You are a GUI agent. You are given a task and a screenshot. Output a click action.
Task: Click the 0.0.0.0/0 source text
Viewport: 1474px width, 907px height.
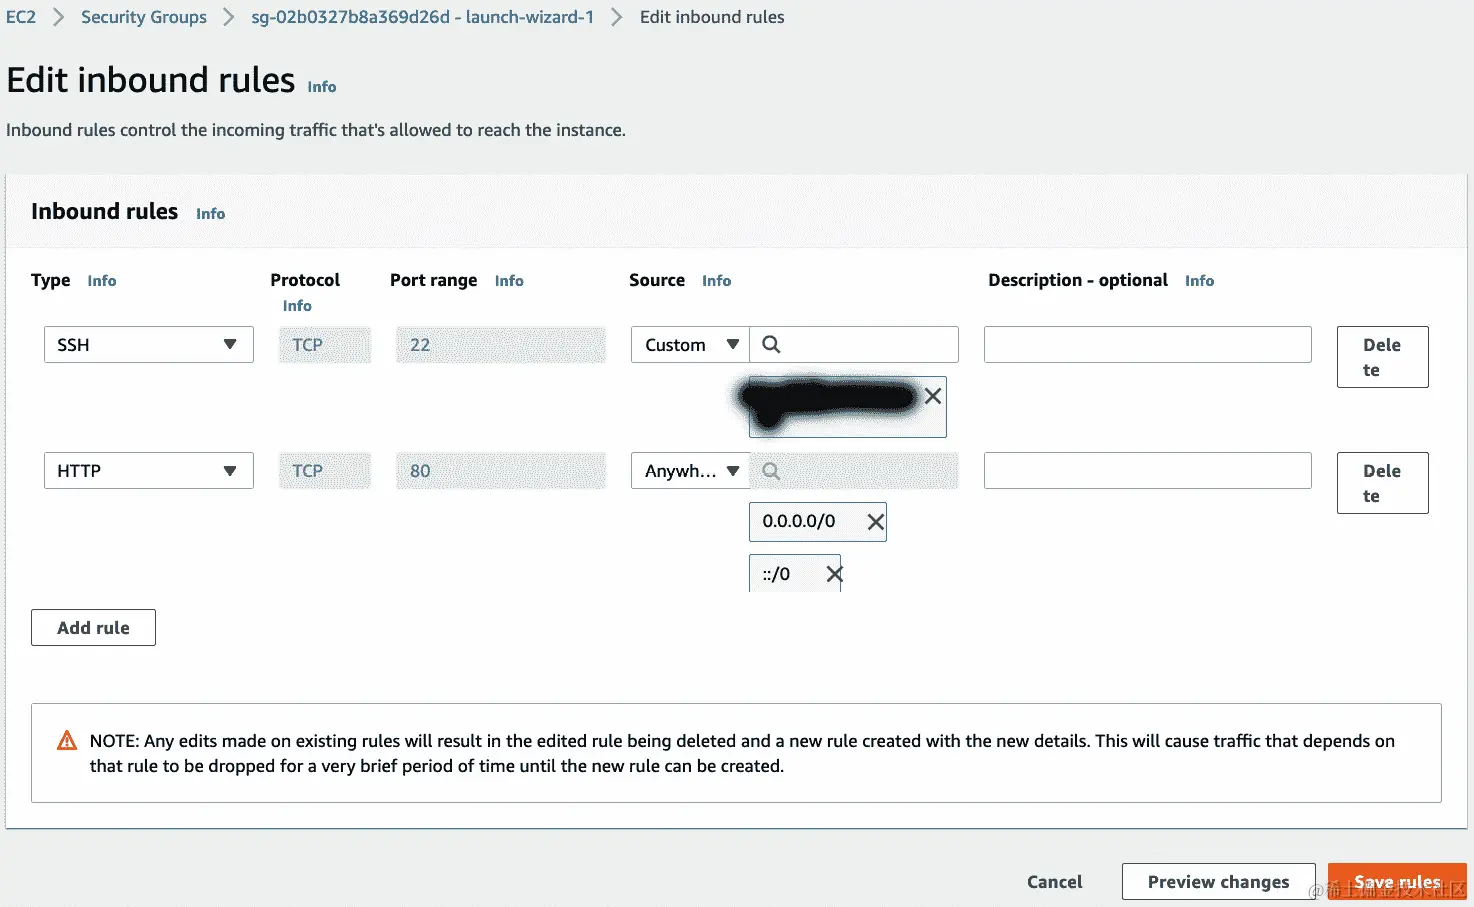click(x=798, y=521)
